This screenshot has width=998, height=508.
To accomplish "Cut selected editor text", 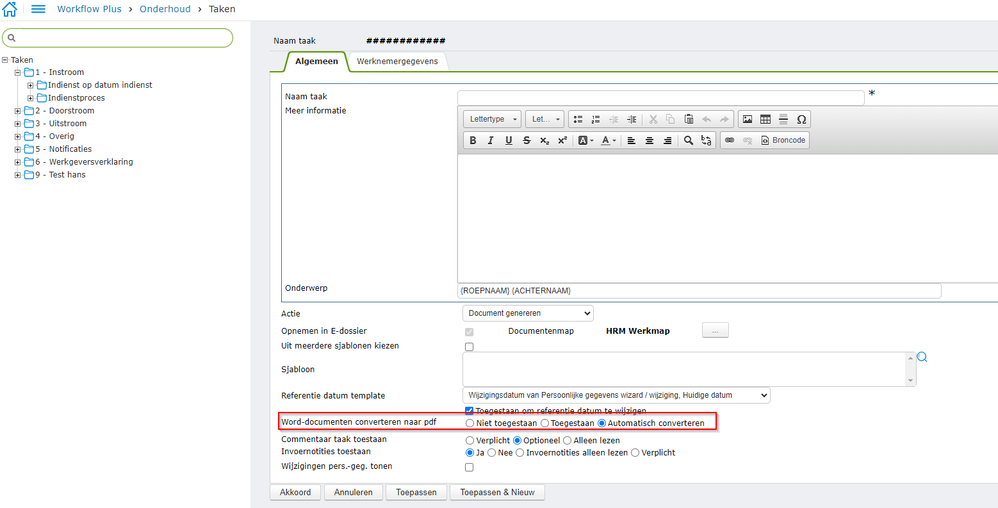I will (x=653, y=119).
